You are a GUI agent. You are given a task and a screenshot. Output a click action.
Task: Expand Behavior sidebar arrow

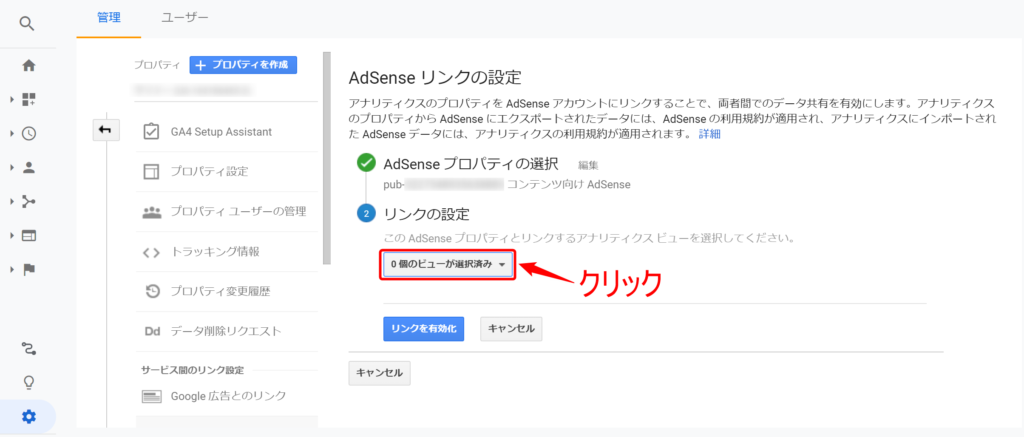12,236
